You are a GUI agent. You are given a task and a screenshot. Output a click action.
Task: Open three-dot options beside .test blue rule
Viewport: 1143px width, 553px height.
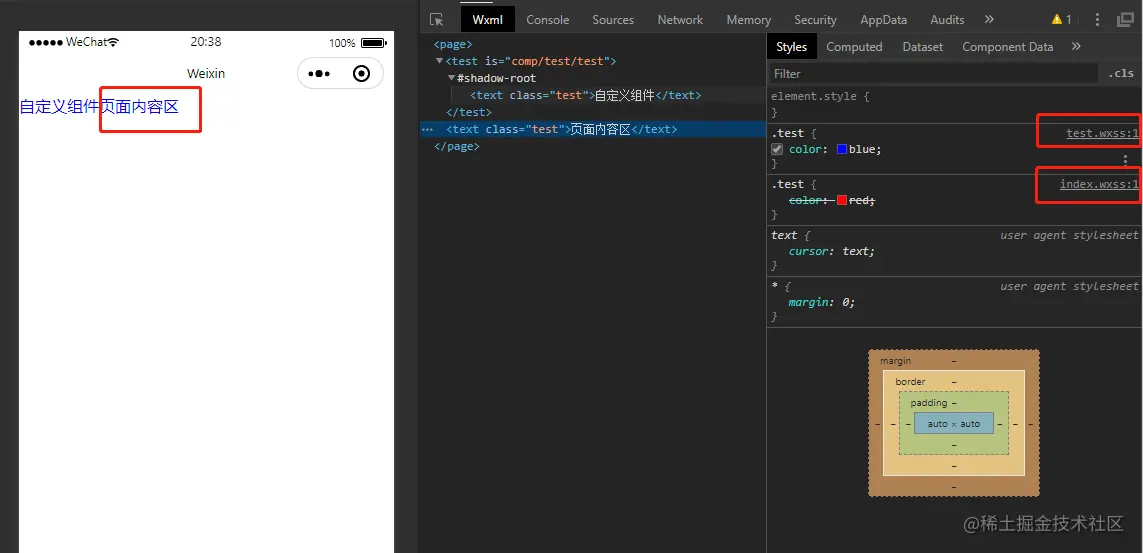pyautogui.click(x=1125, y=160)
